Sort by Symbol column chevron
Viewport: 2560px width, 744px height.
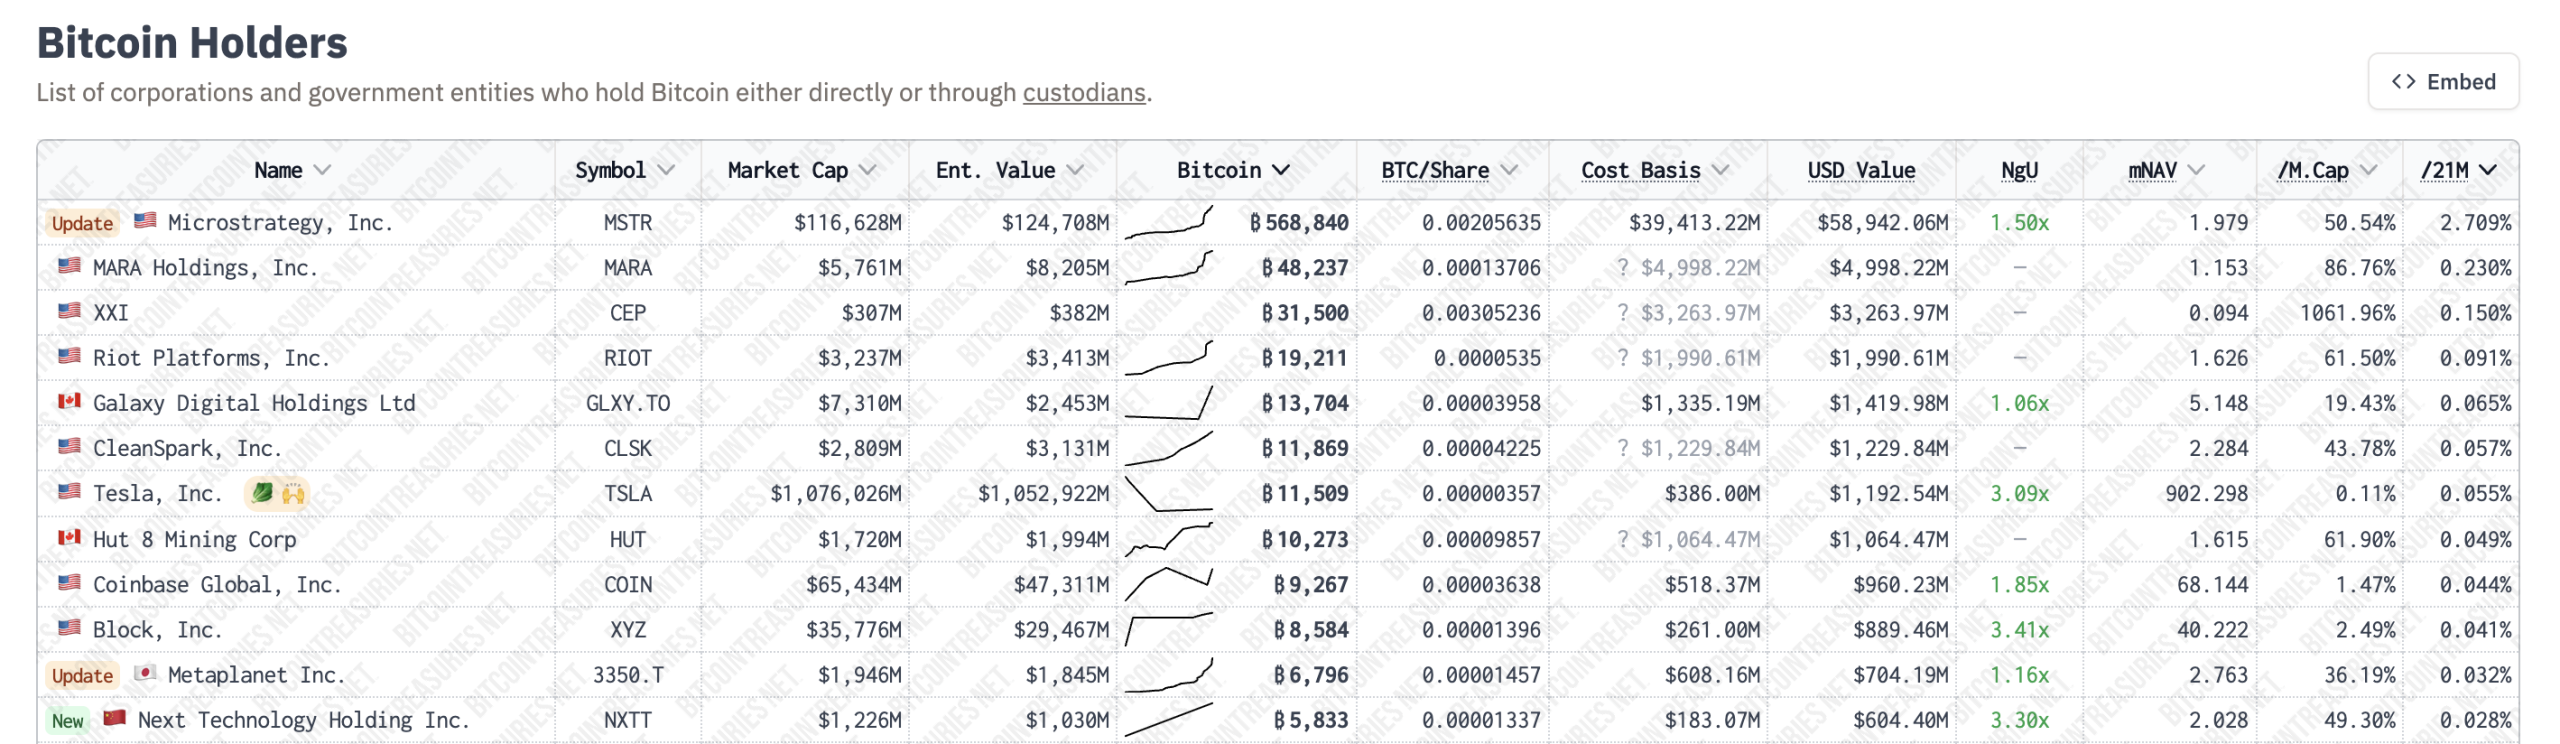point(666,171)
